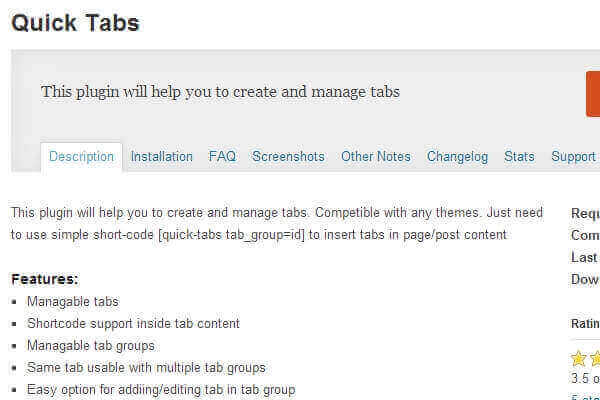Open the Changelog tab
Image resolution: width=600 pixels, height=400 pixels.
(x=457, y=157)
